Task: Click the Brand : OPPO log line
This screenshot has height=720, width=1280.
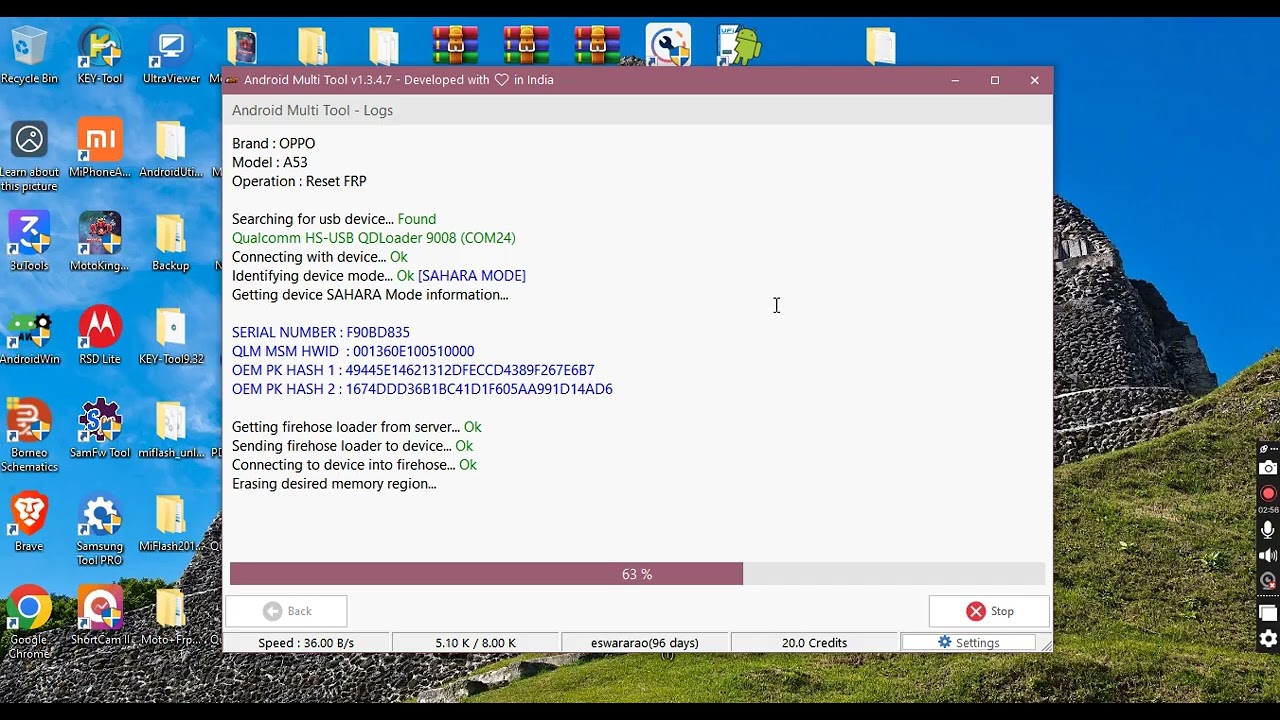Action: point(273,143)
